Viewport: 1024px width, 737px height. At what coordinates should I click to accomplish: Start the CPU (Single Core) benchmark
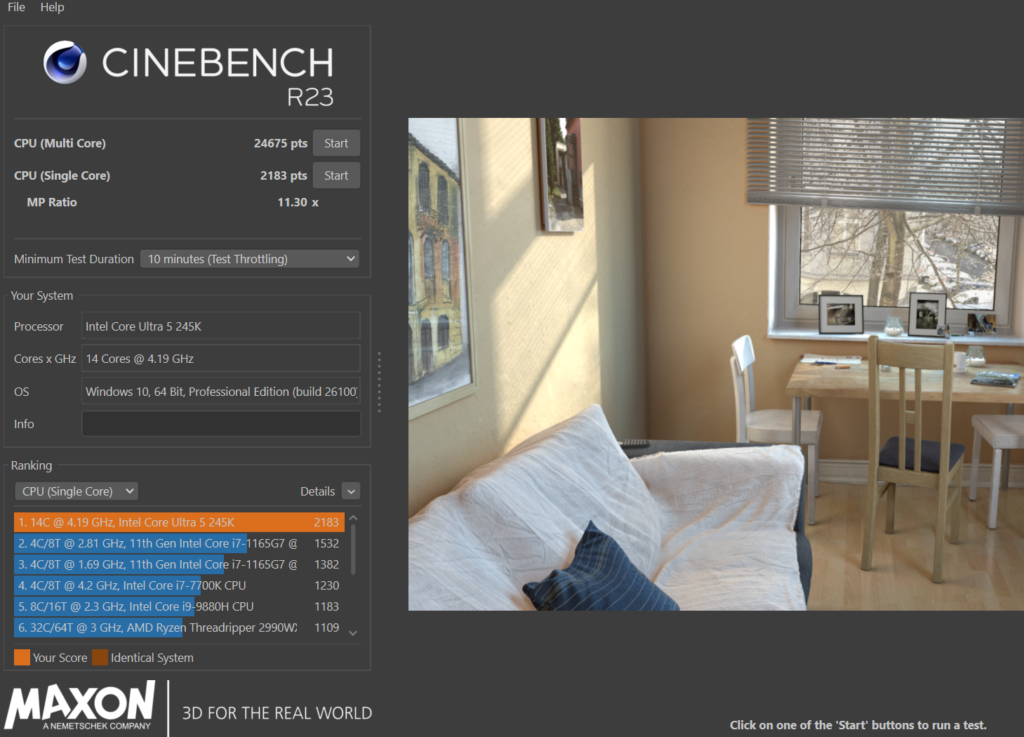[336, 175]
